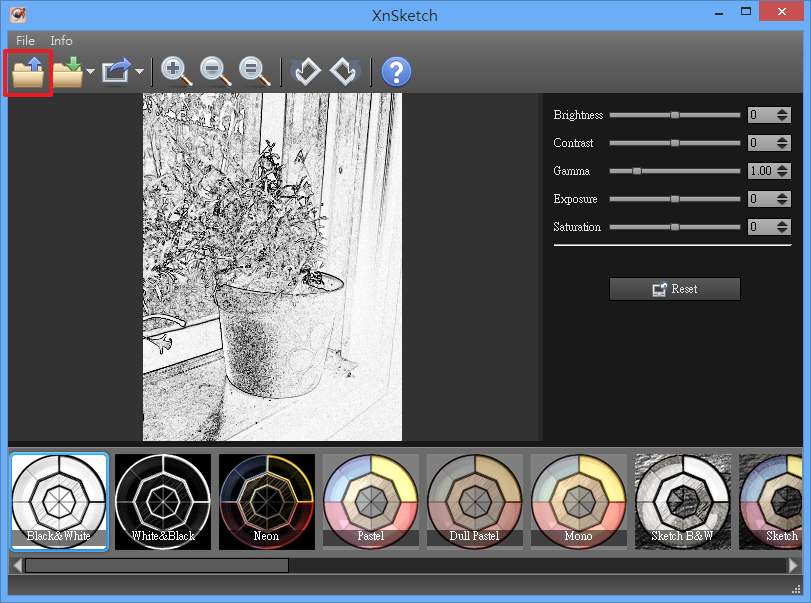The width and height of the screenshot is (811, 603).
Task: Click the Contrast value input field
Action: click(760, 143)
